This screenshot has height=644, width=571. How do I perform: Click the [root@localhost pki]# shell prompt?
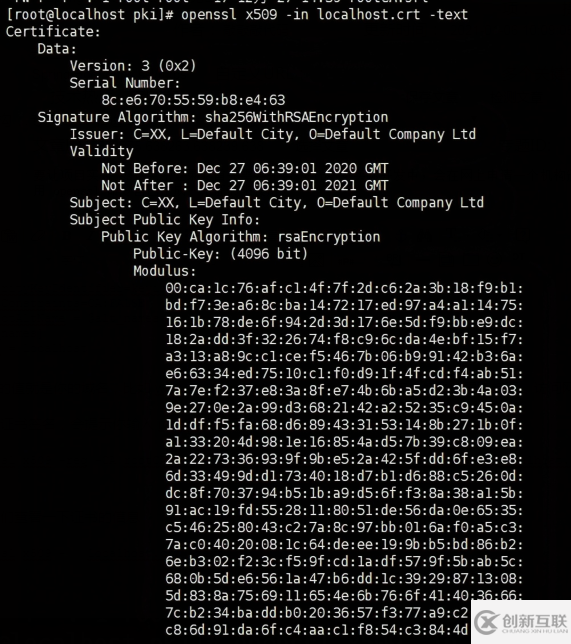(x=90, y=15)
